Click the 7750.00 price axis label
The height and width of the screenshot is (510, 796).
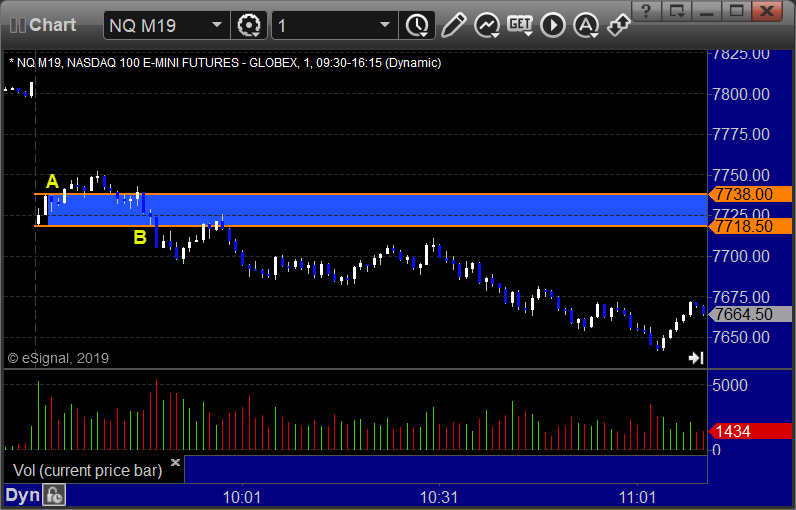pos(741,175)
